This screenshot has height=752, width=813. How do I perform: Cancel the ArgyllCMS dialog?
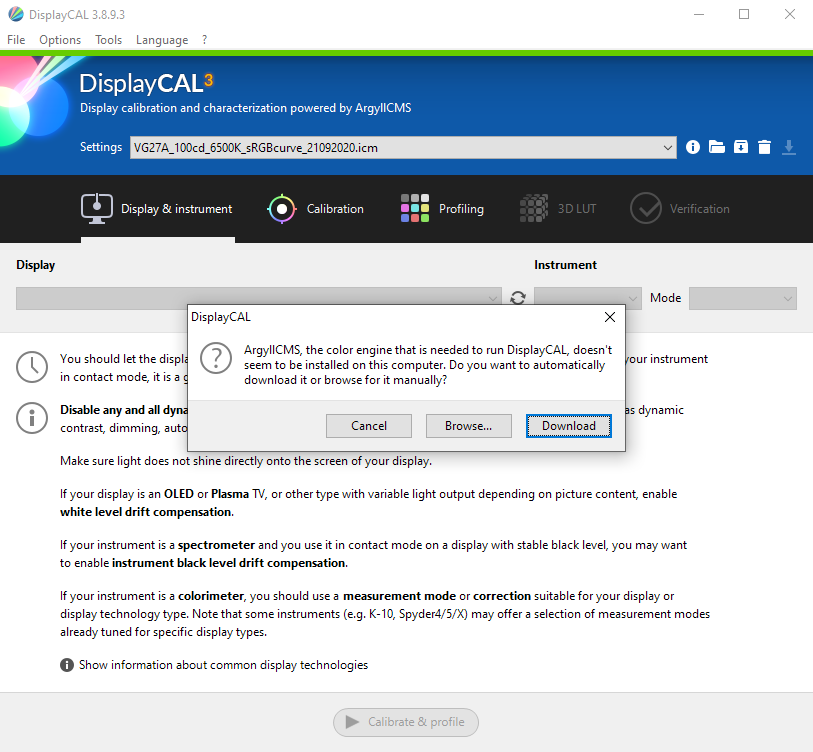point(369,426)
